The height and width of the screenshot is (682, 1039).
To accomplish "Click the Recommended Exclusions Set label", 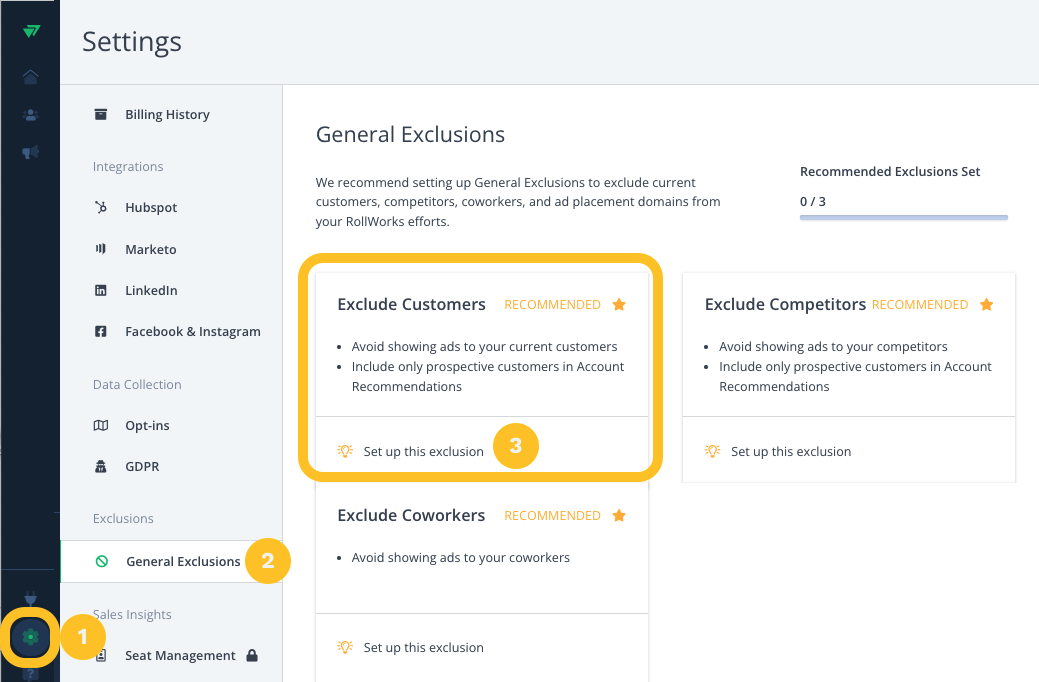I will point(890,172).
